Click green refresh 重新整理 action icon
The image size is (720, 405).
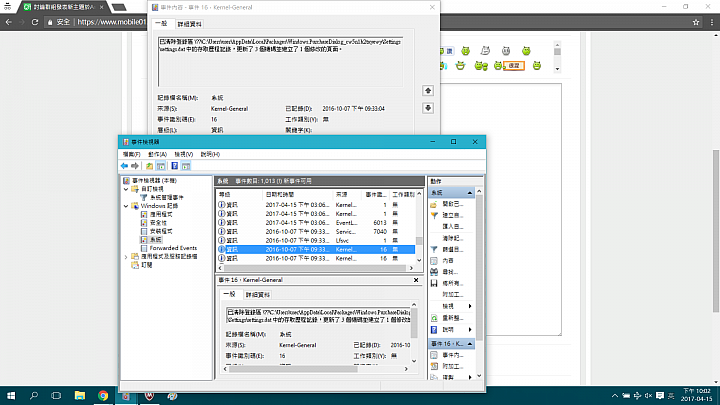point(434,318)
